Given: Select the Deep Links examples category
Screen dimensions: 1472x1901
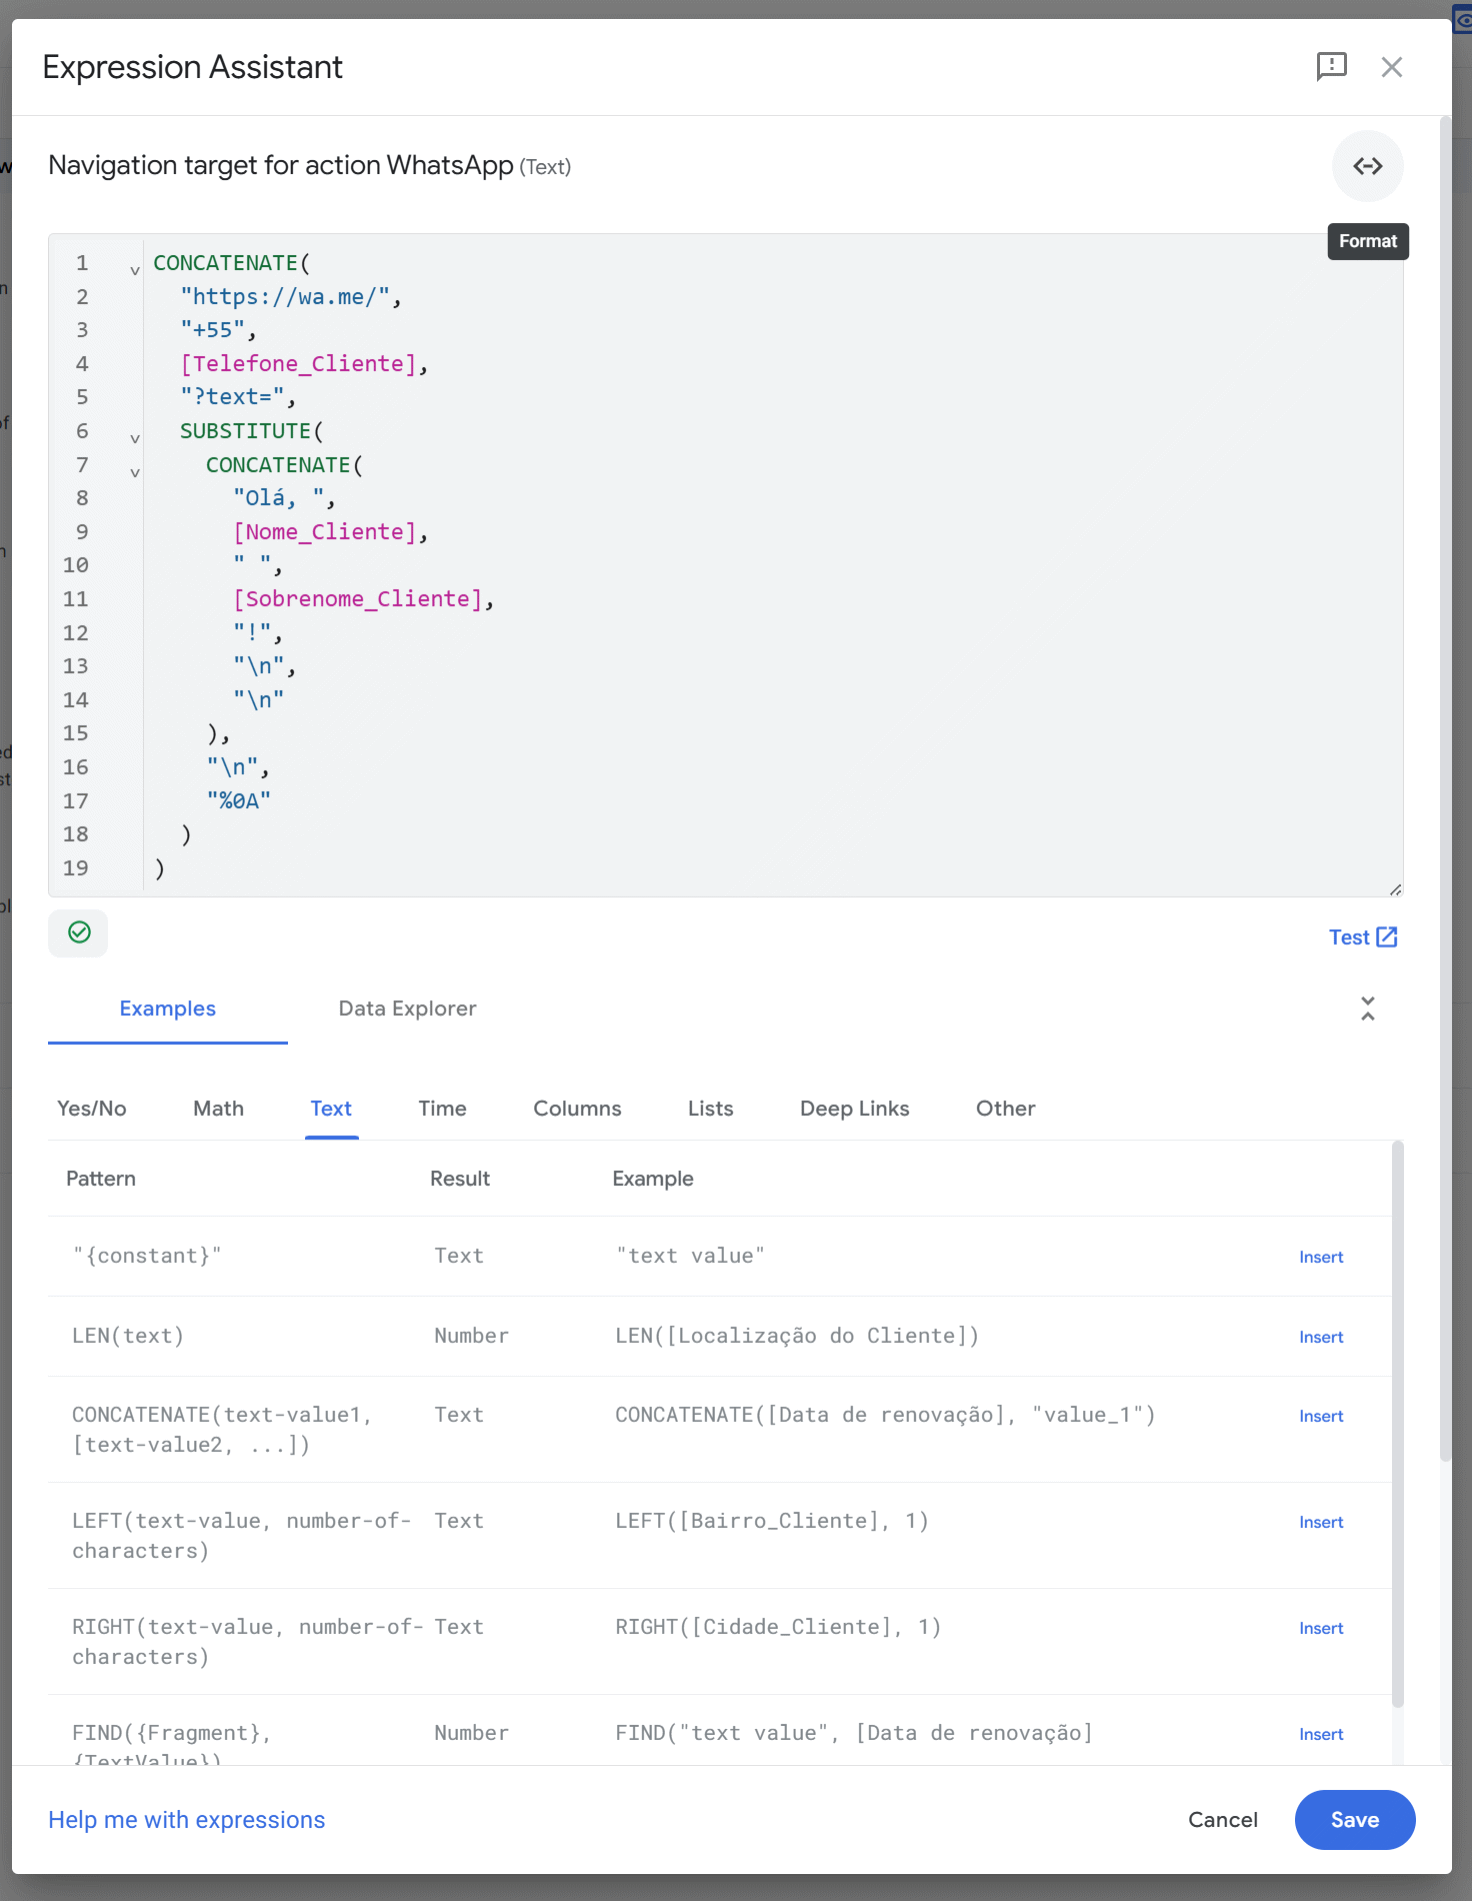Looking at the screenshot, I should (854, 1108).
